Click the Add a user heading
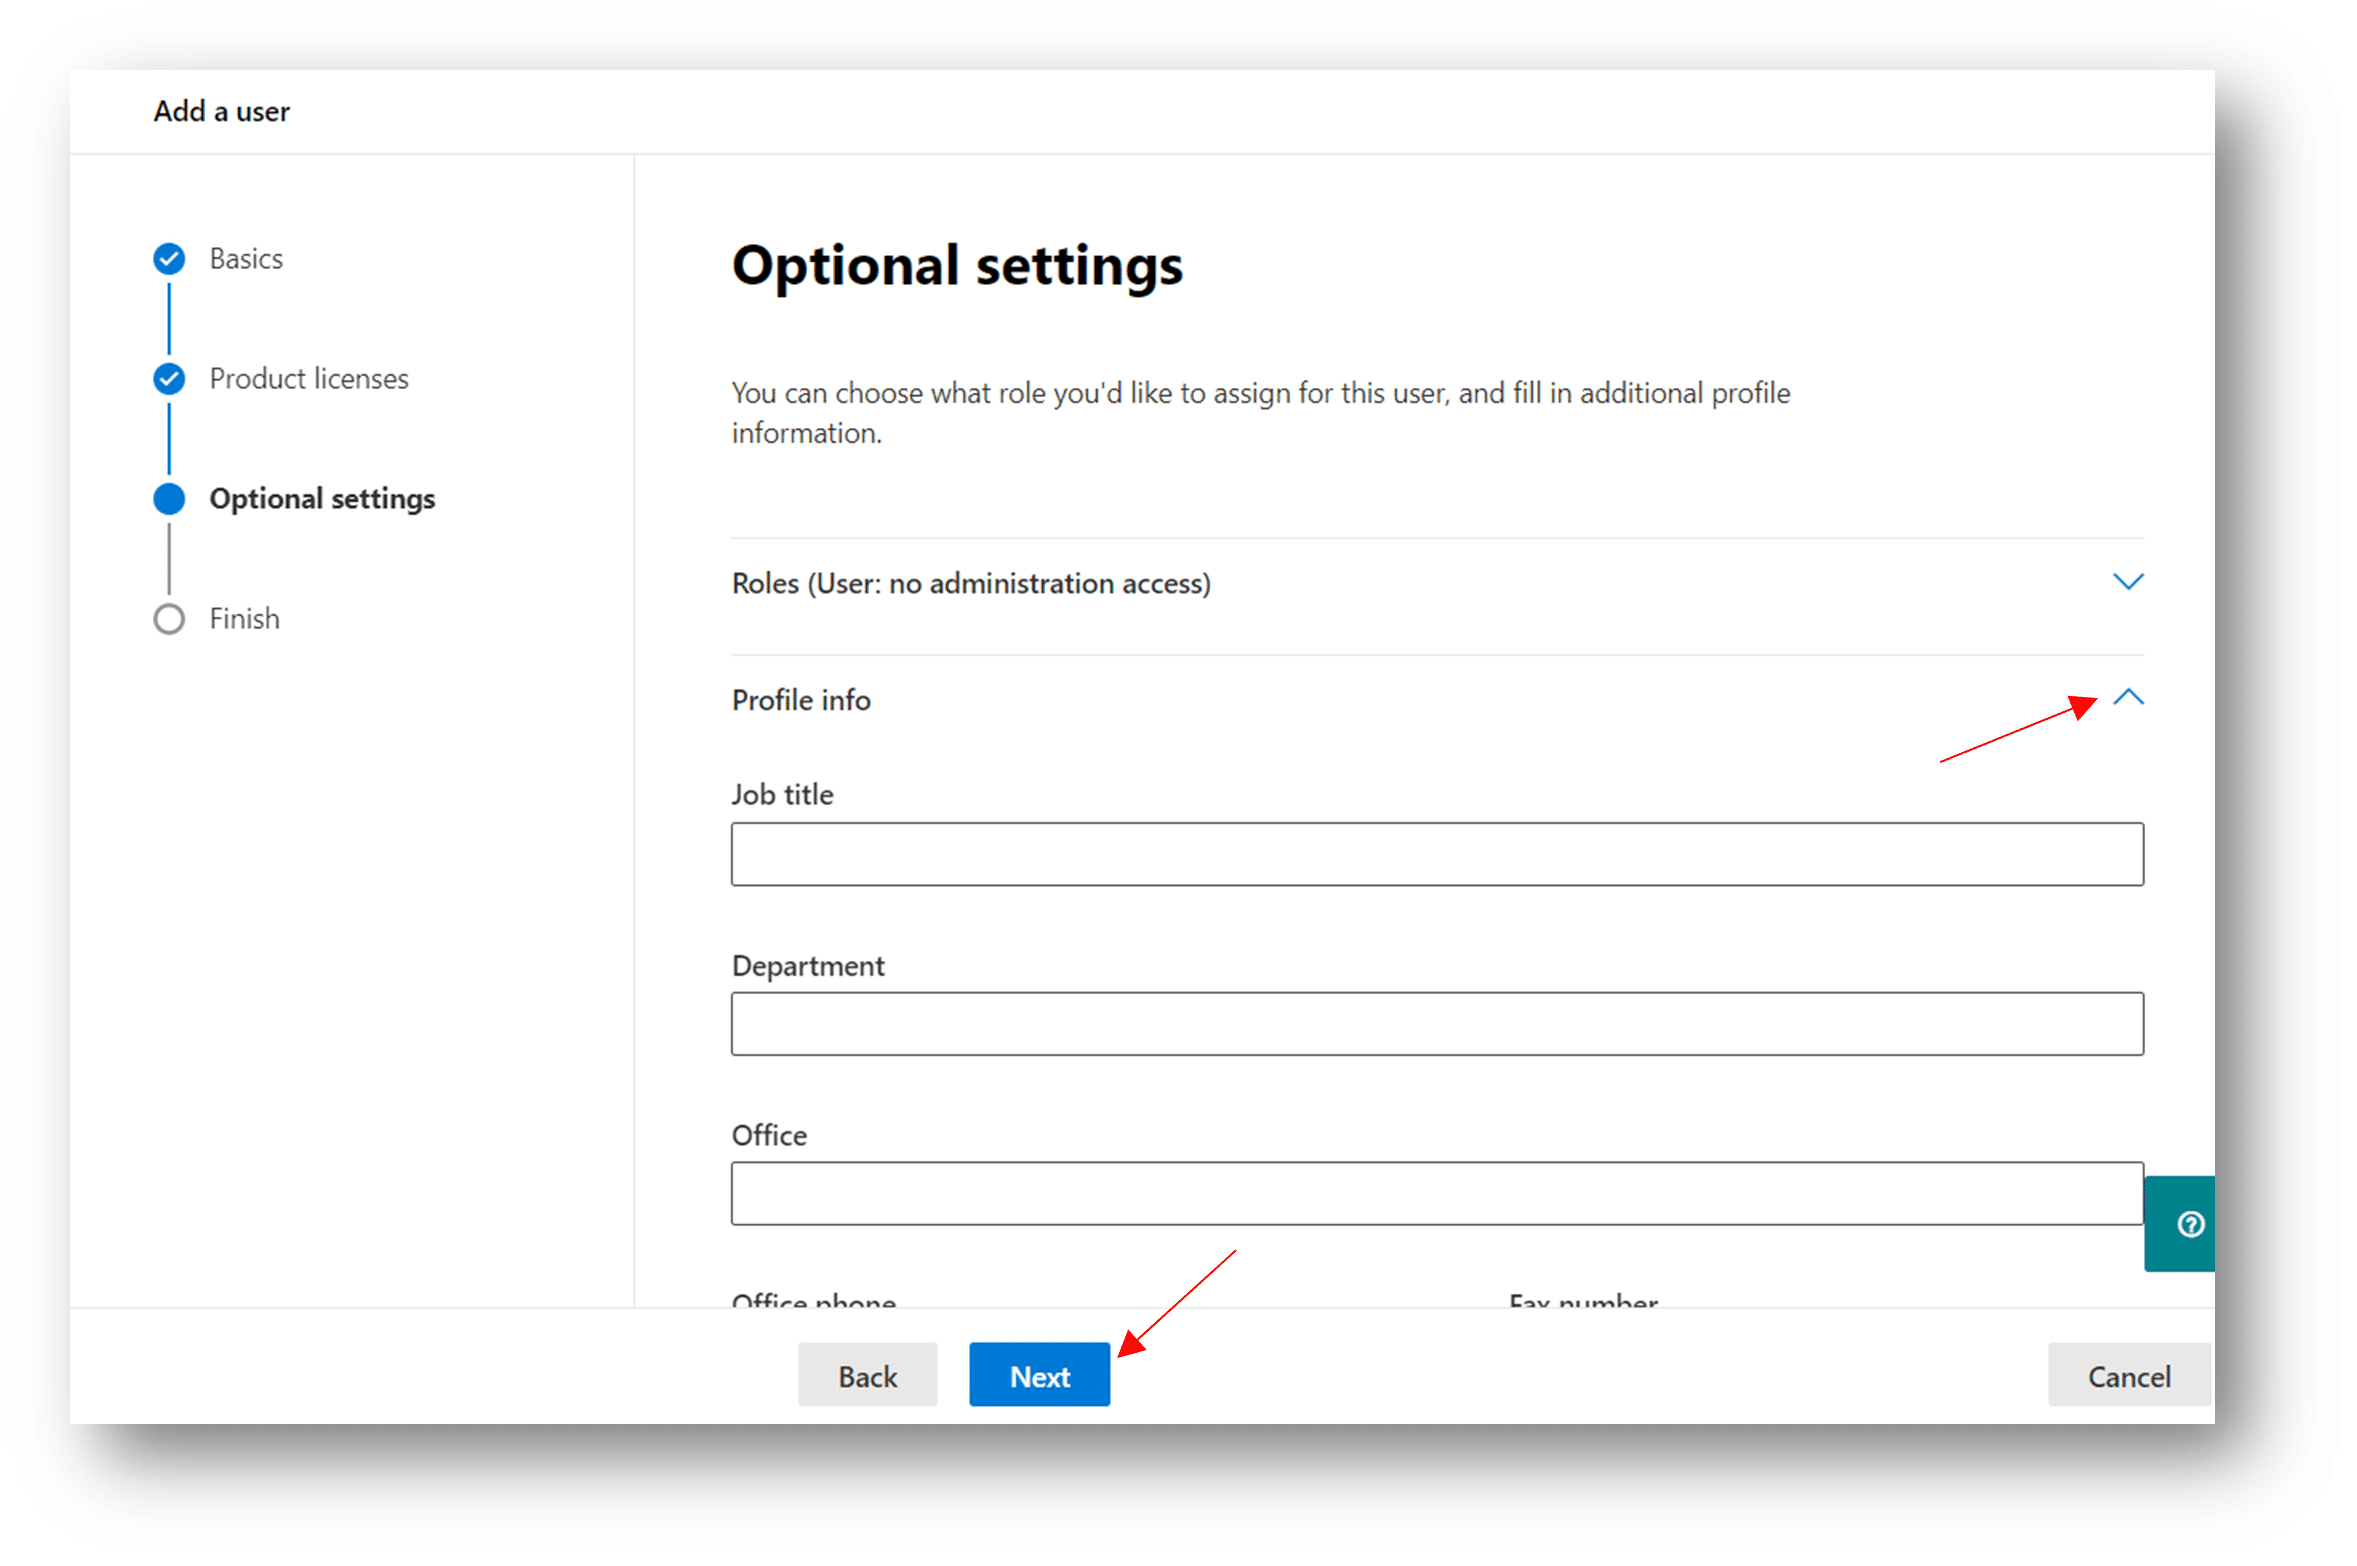Viewport: 2357px width, 1566px height. (x=221, y=111)
